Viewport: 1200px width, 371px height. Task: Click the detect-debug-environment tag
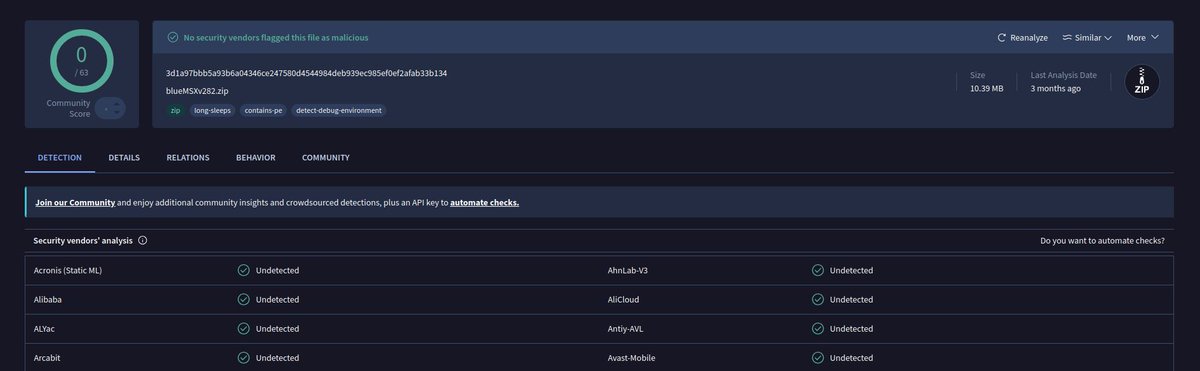(338, 110)
